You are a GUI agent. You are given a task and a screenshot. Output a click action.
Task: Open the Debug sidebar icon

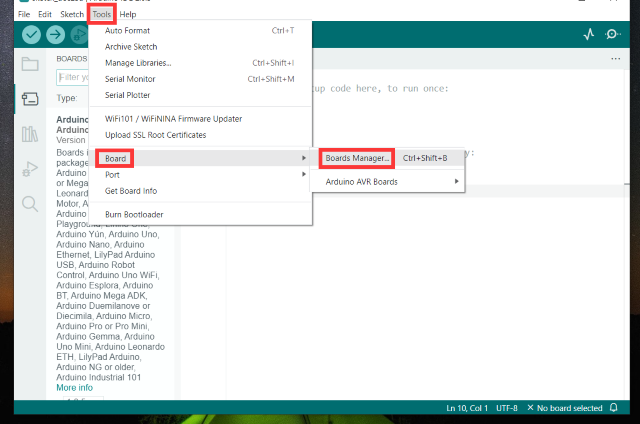pyautogui.click(x=30, y=169)
